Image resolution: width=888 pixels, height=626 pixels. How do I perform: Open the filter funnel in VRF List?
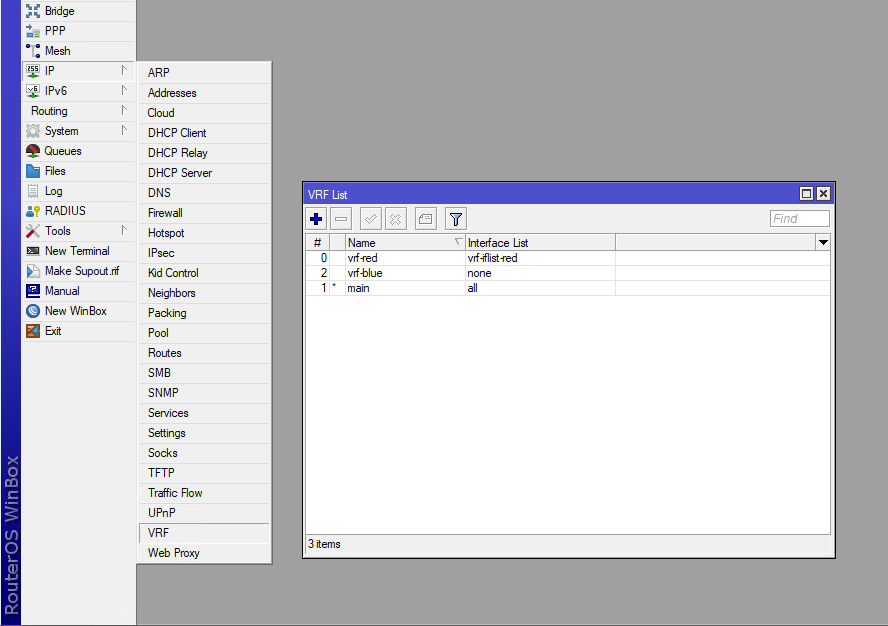pyautogui.click(x=455, y=218)
